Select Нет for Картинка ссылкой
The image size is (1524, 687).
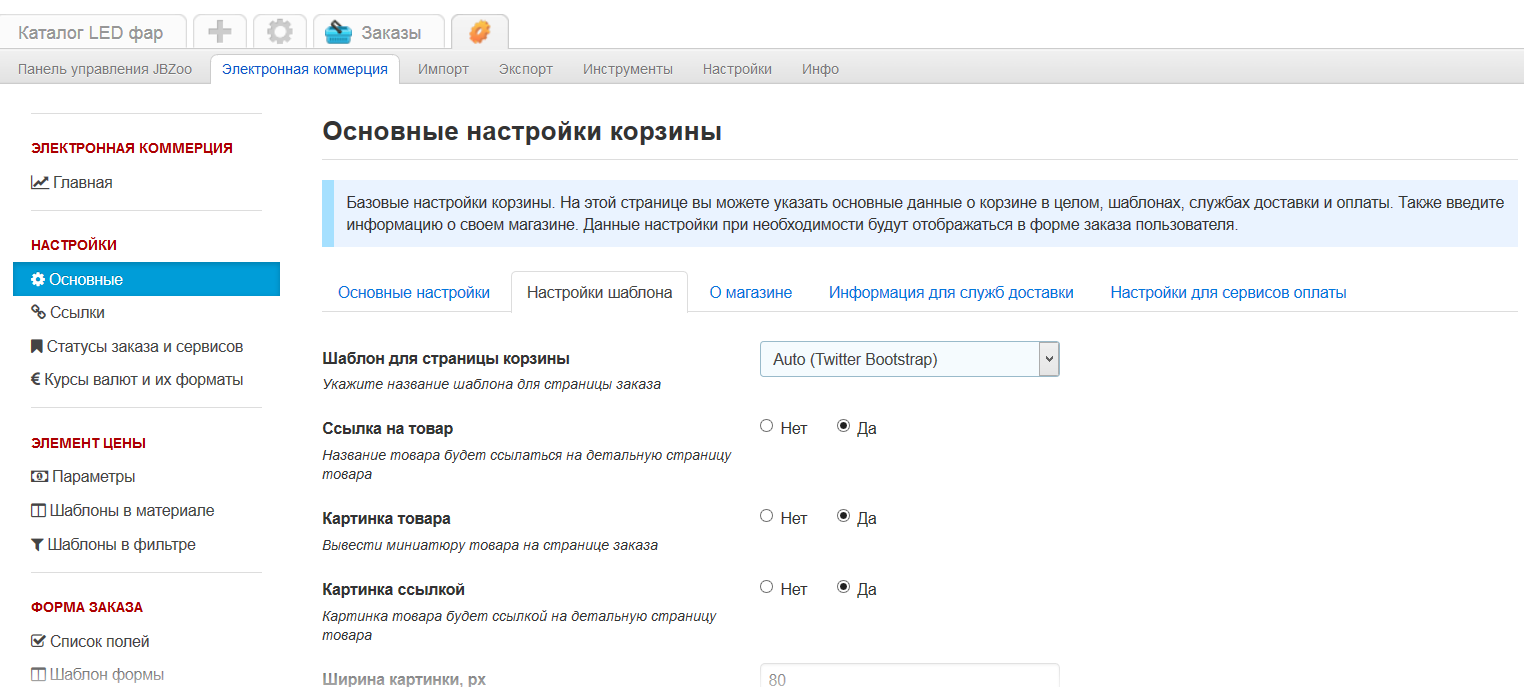click(x=767, y=588)
